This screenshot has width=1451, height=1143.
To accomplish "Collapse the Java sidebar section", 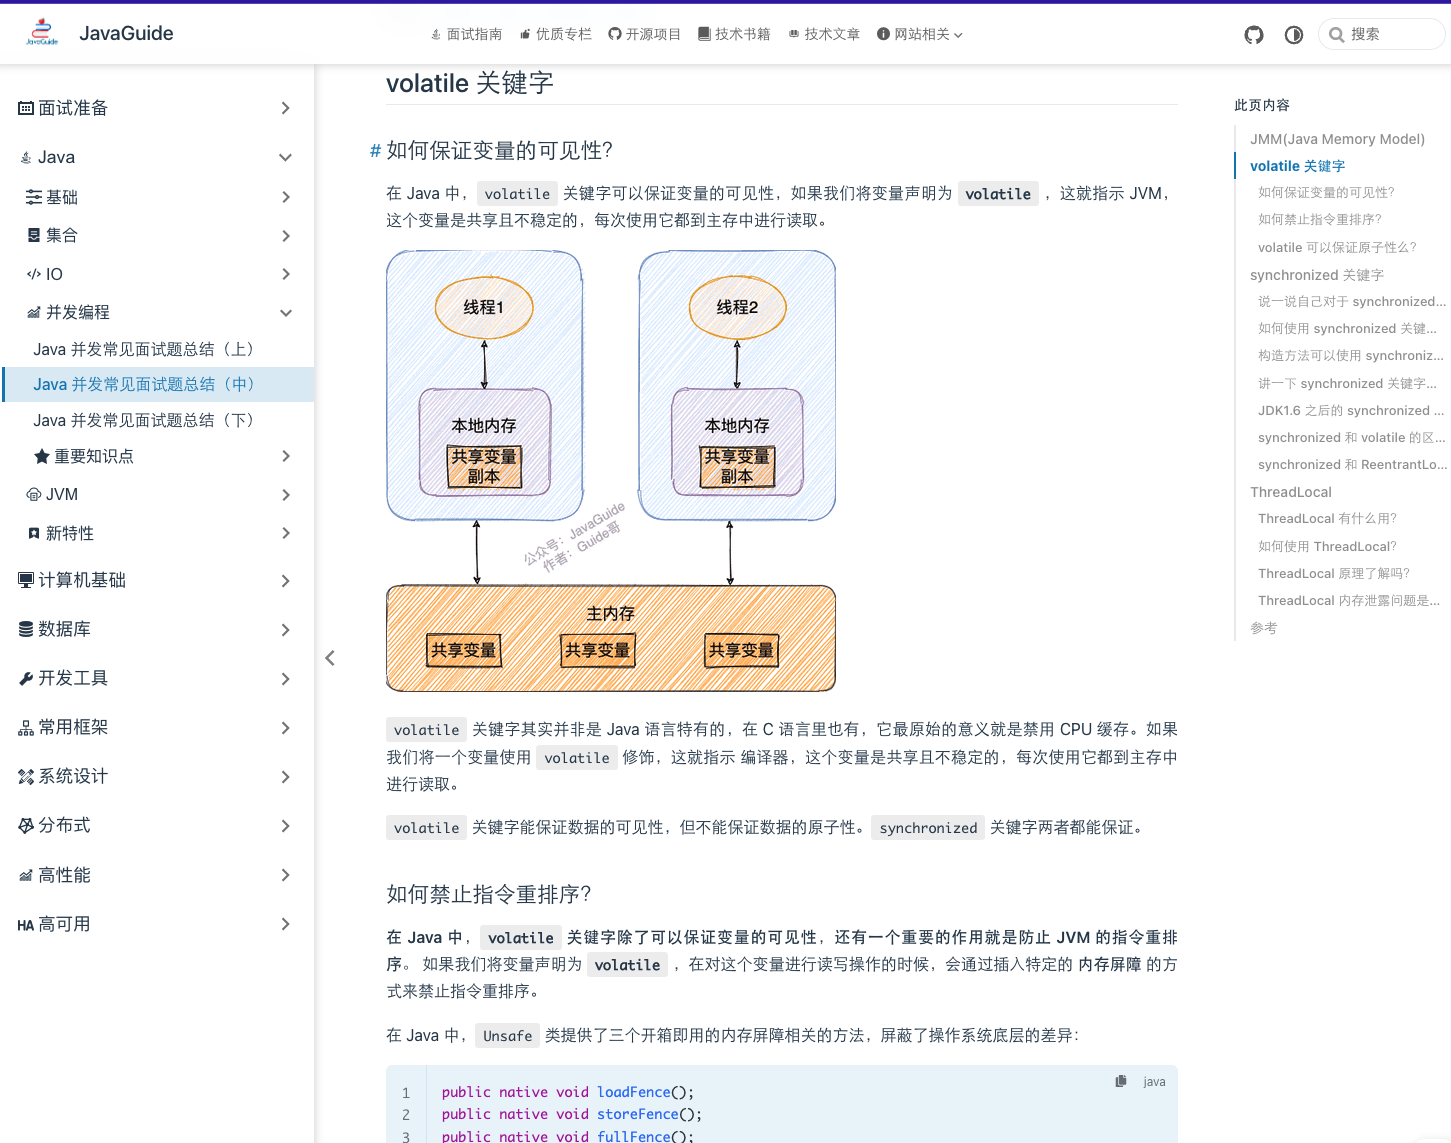I will tap(157, 157).
